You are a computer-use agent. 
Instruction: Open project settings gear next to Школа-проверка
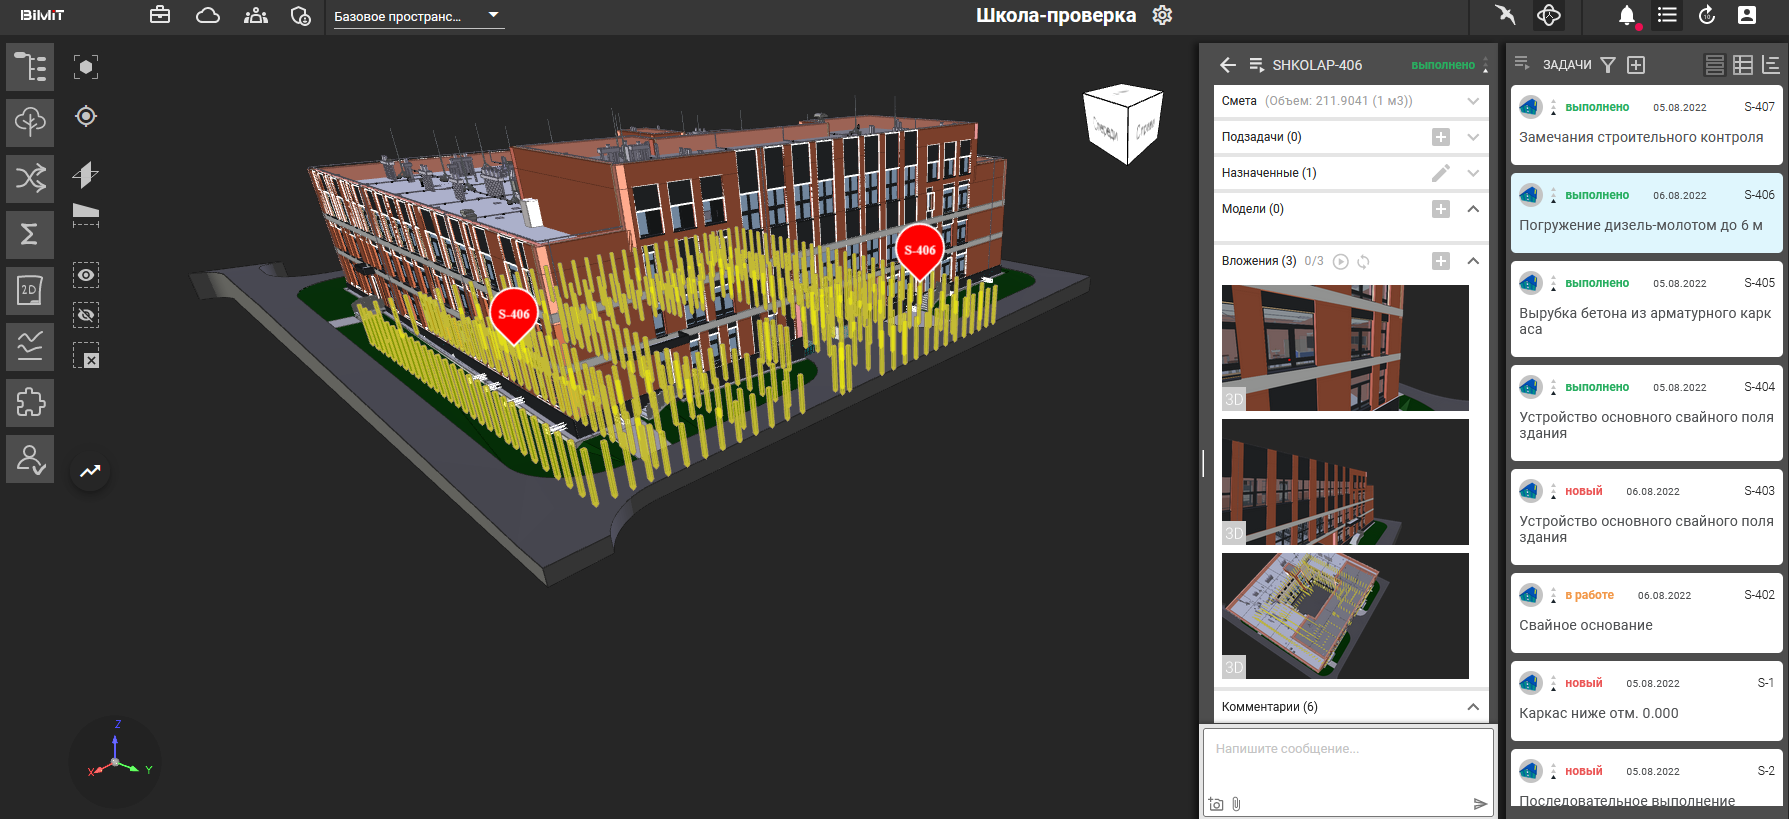1162,15
